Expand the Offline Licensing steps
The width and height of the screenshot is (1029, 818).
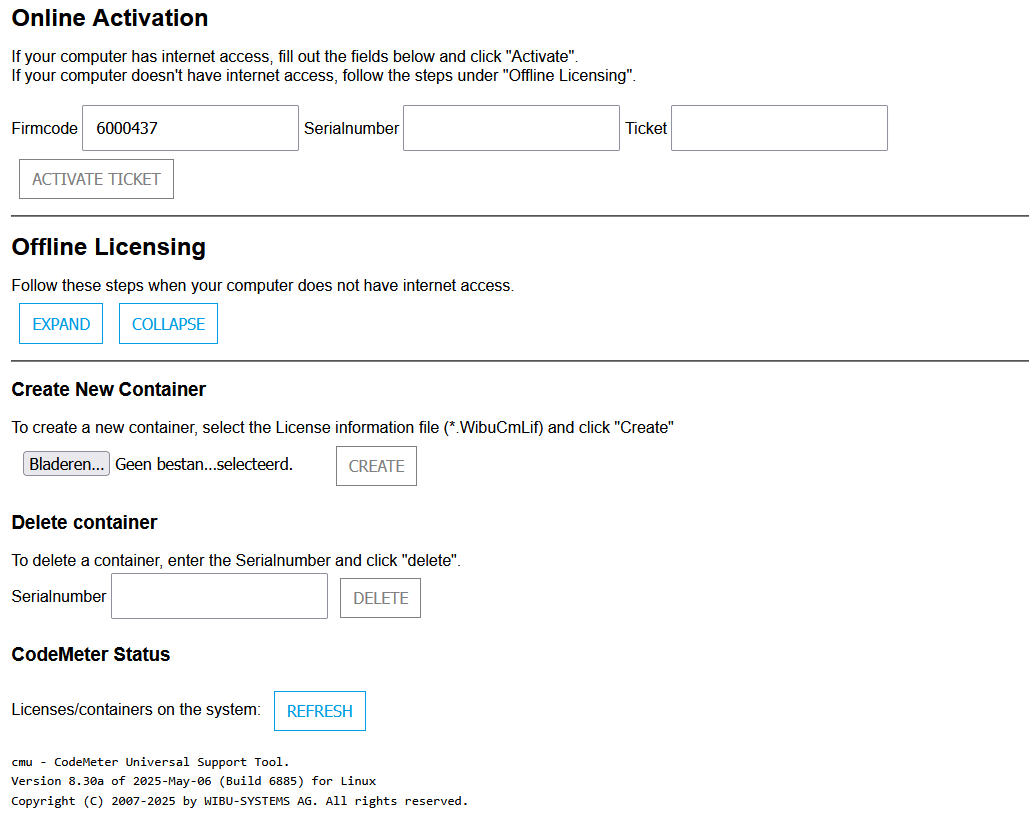click(x=61, y=324)
